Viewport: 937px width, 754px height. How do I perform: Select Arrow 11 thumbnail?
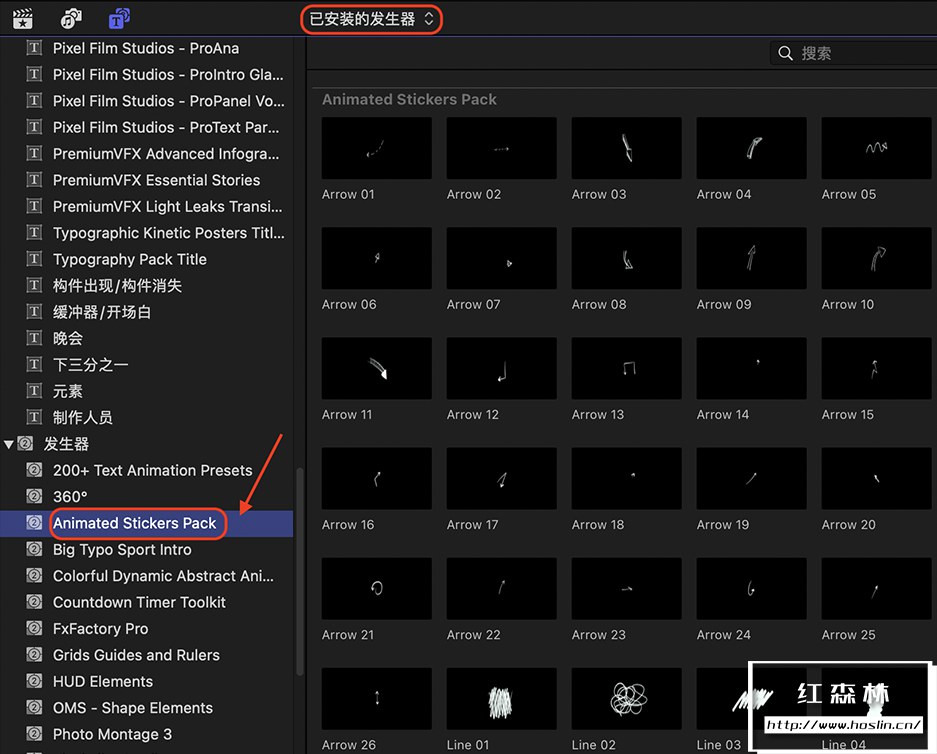coord(376,368)
